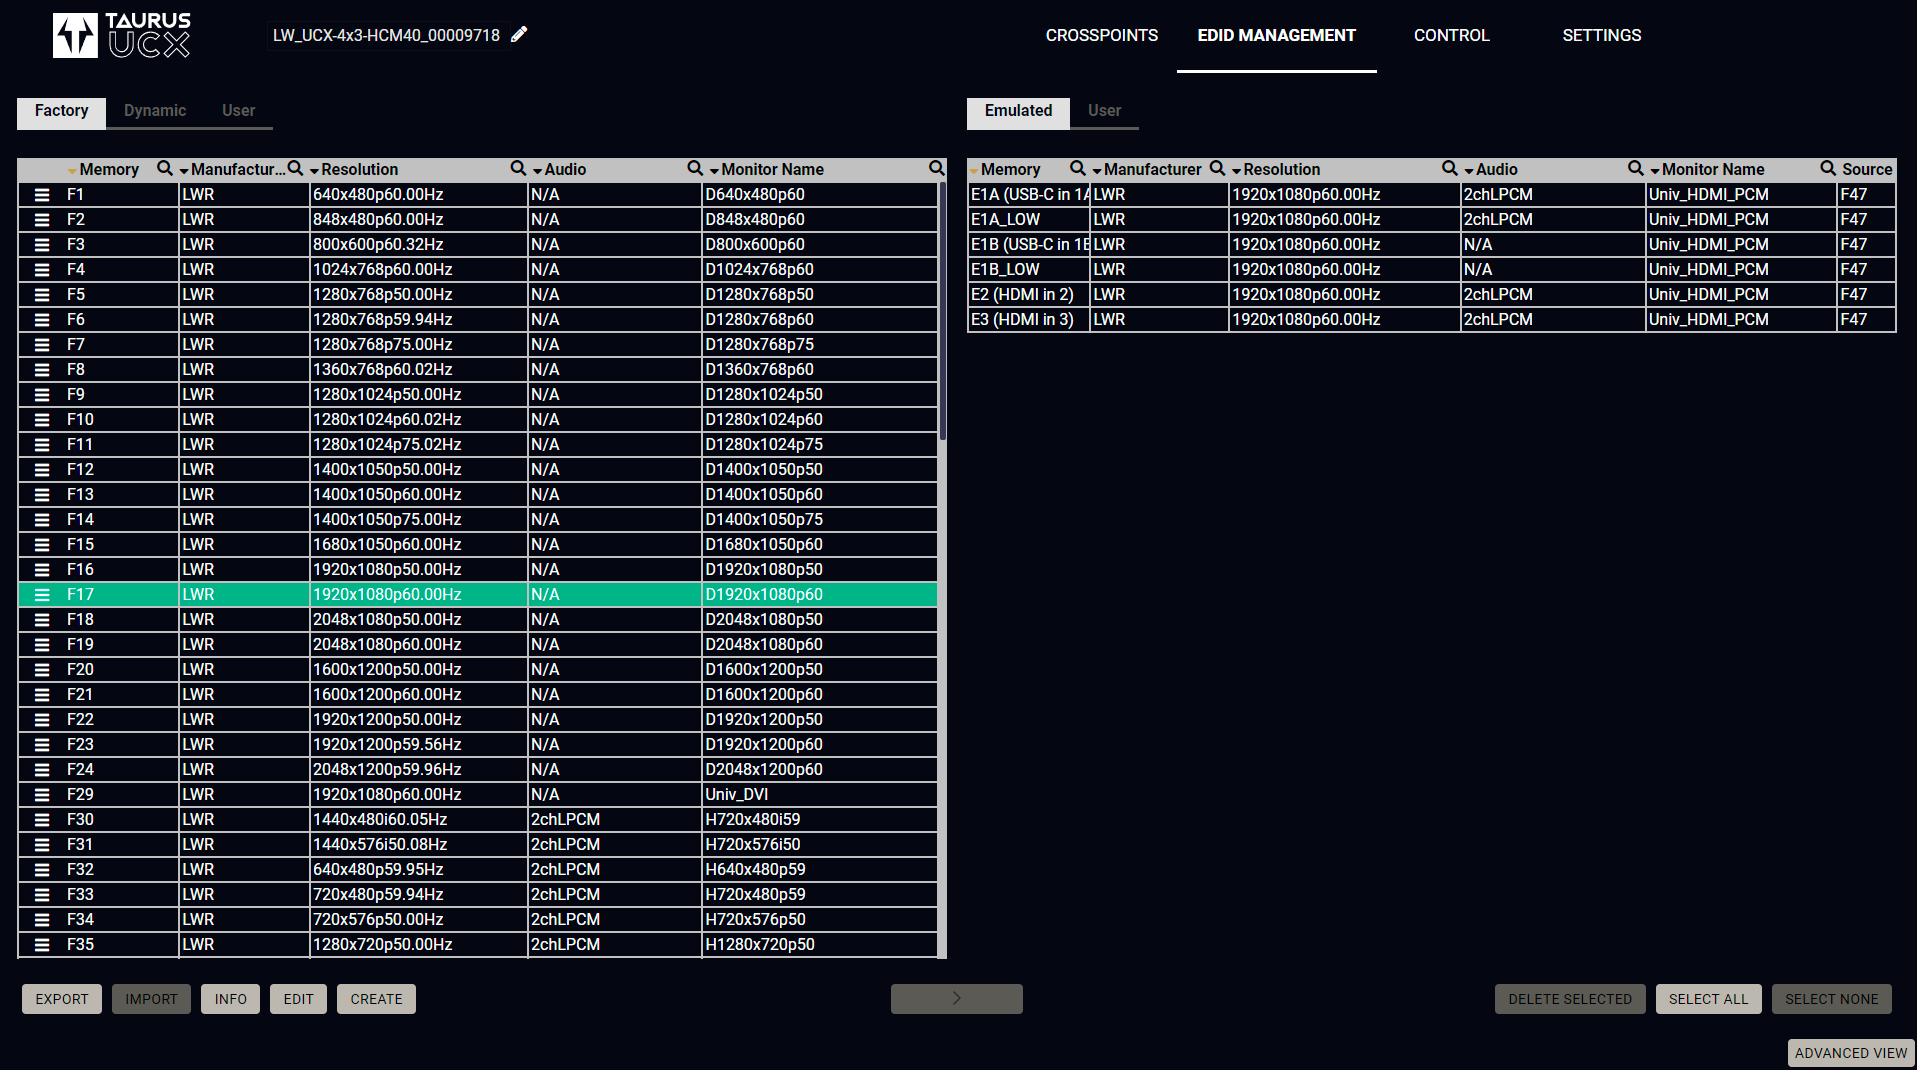Click the Taurus UCX logo
The image size is (1917, 1077).
121,35
